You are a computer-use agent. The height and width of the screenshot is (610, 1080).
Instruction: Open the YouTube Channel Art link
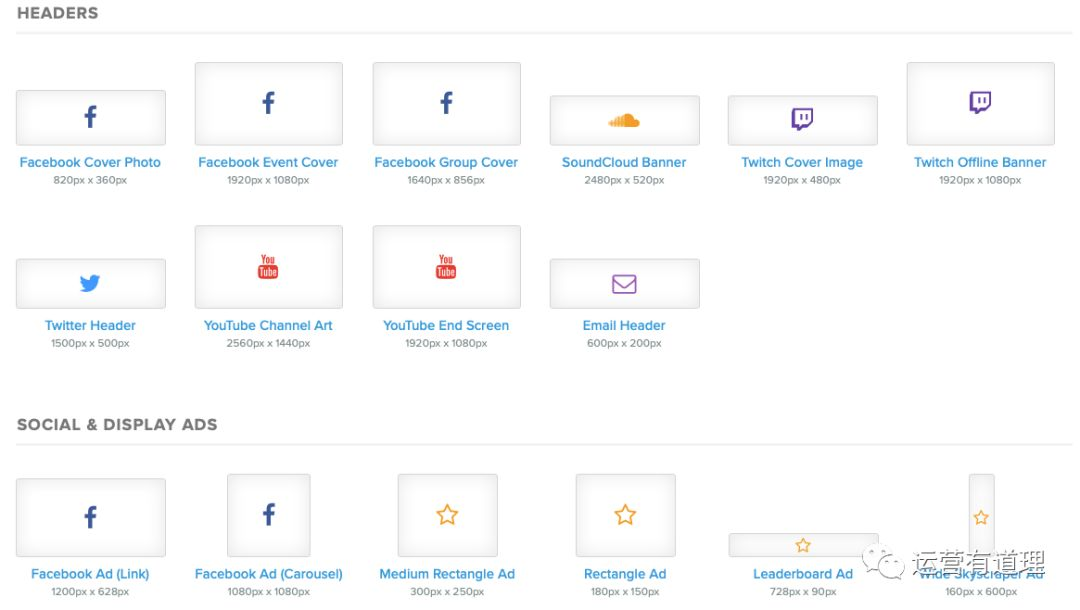tap(269, 326)
